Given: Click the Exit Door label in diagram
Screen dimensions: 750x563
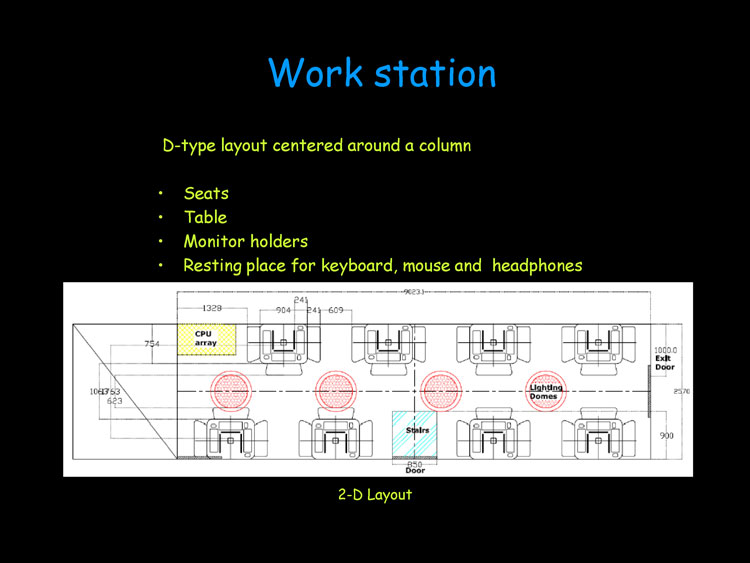Looking at the screenshot, I should coord(665,362).
